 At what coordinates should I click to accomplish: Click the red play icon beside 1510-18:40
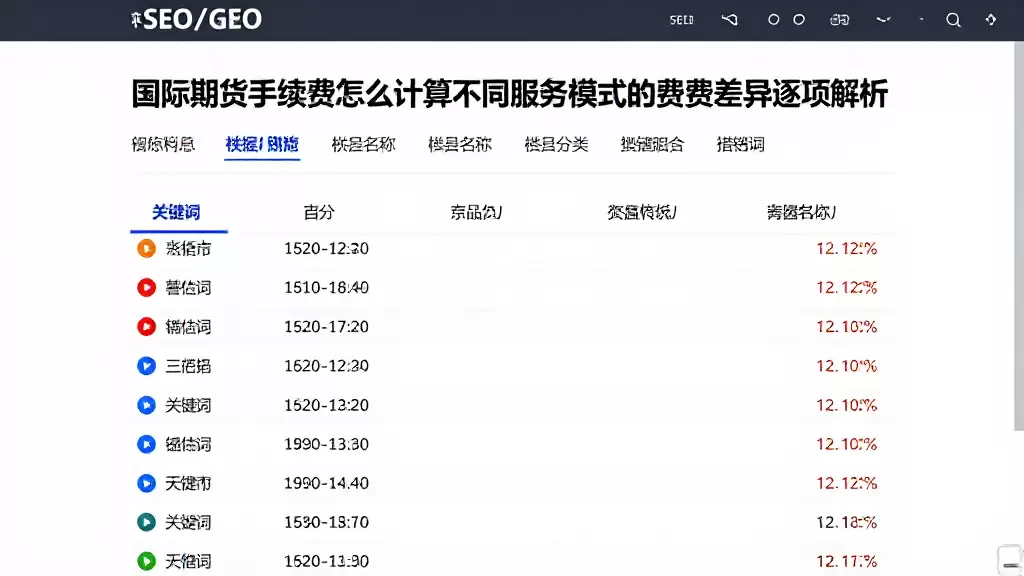146,287
